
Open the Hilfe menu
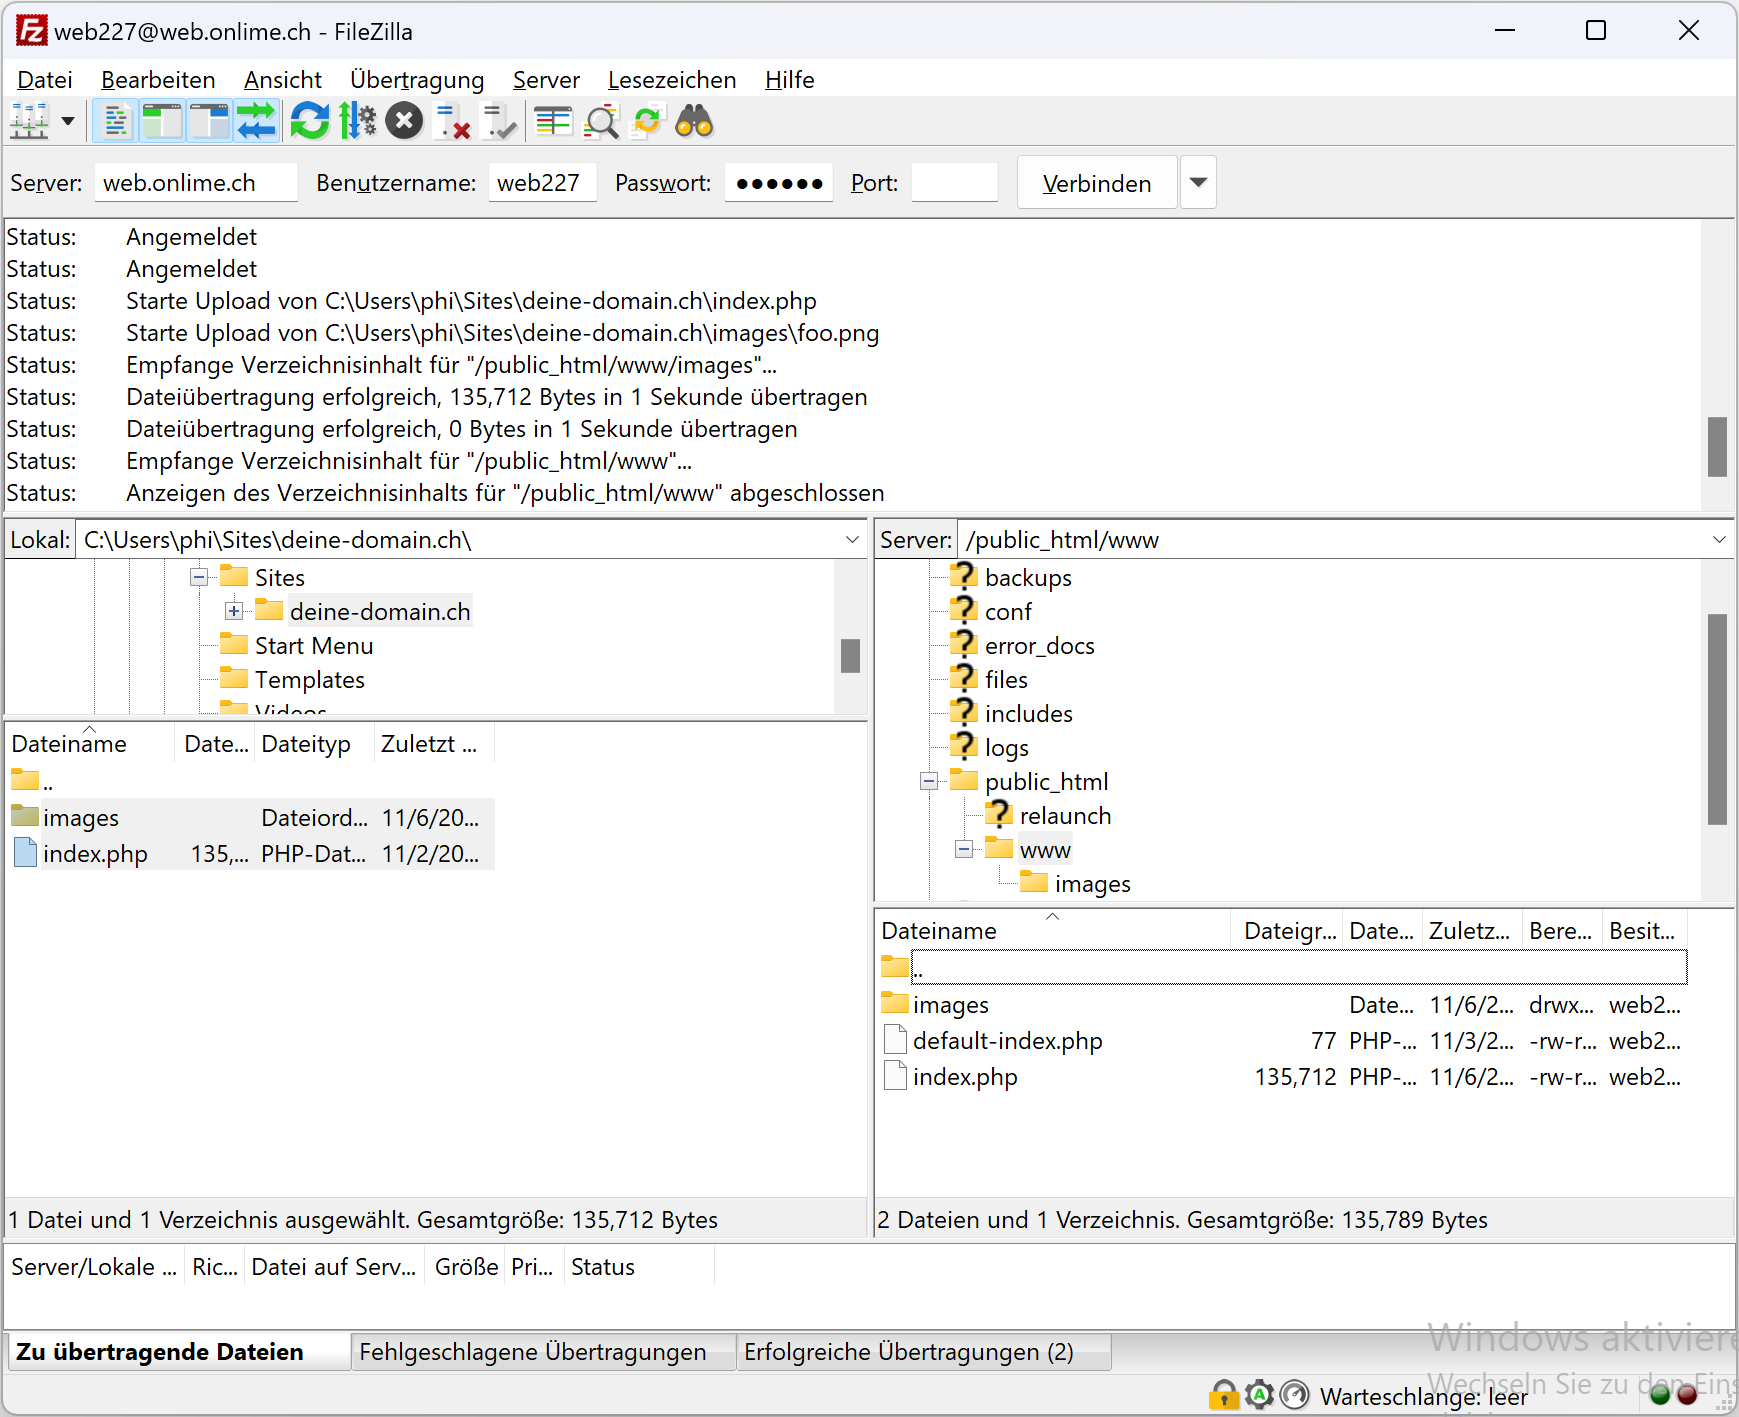tap(790, 80)
